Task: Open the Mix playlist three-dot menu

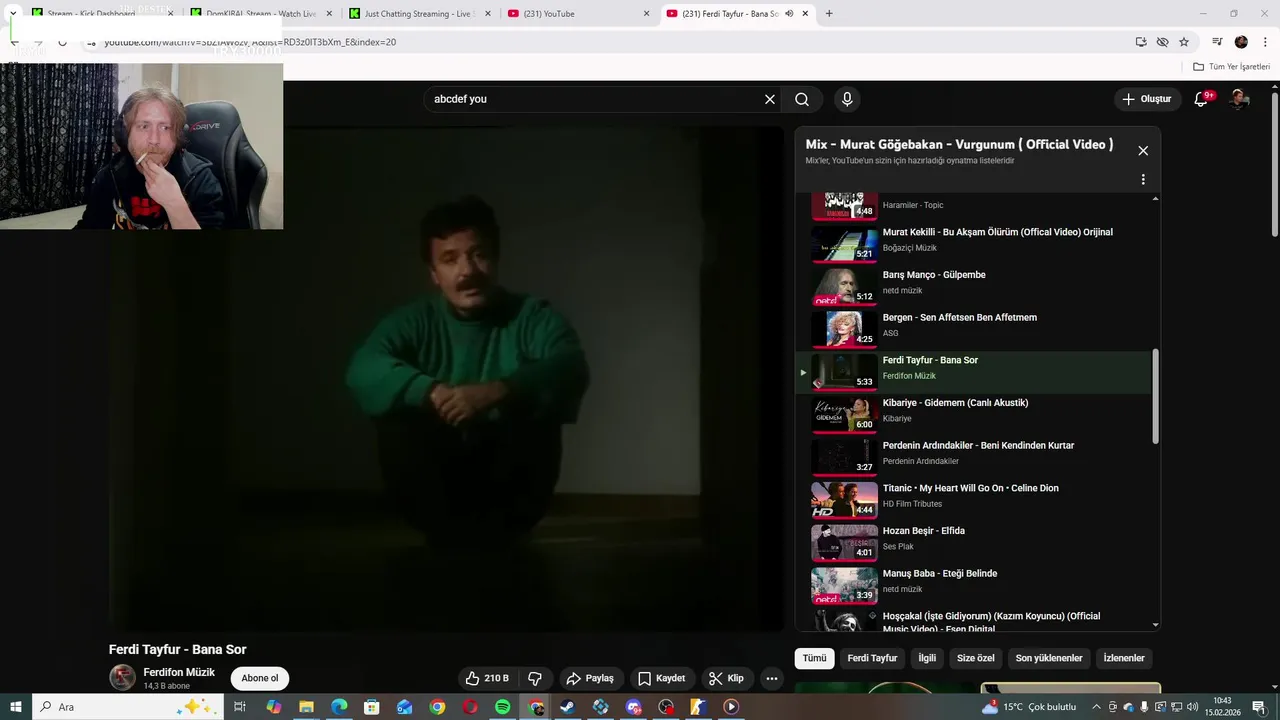Action: pos(1143,180)
